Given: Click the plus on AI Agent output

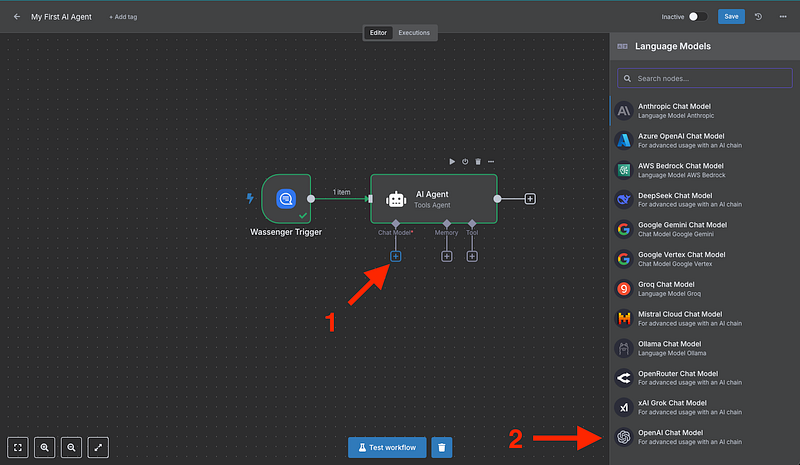Looking at the screenshot, I should coord(530,198).
